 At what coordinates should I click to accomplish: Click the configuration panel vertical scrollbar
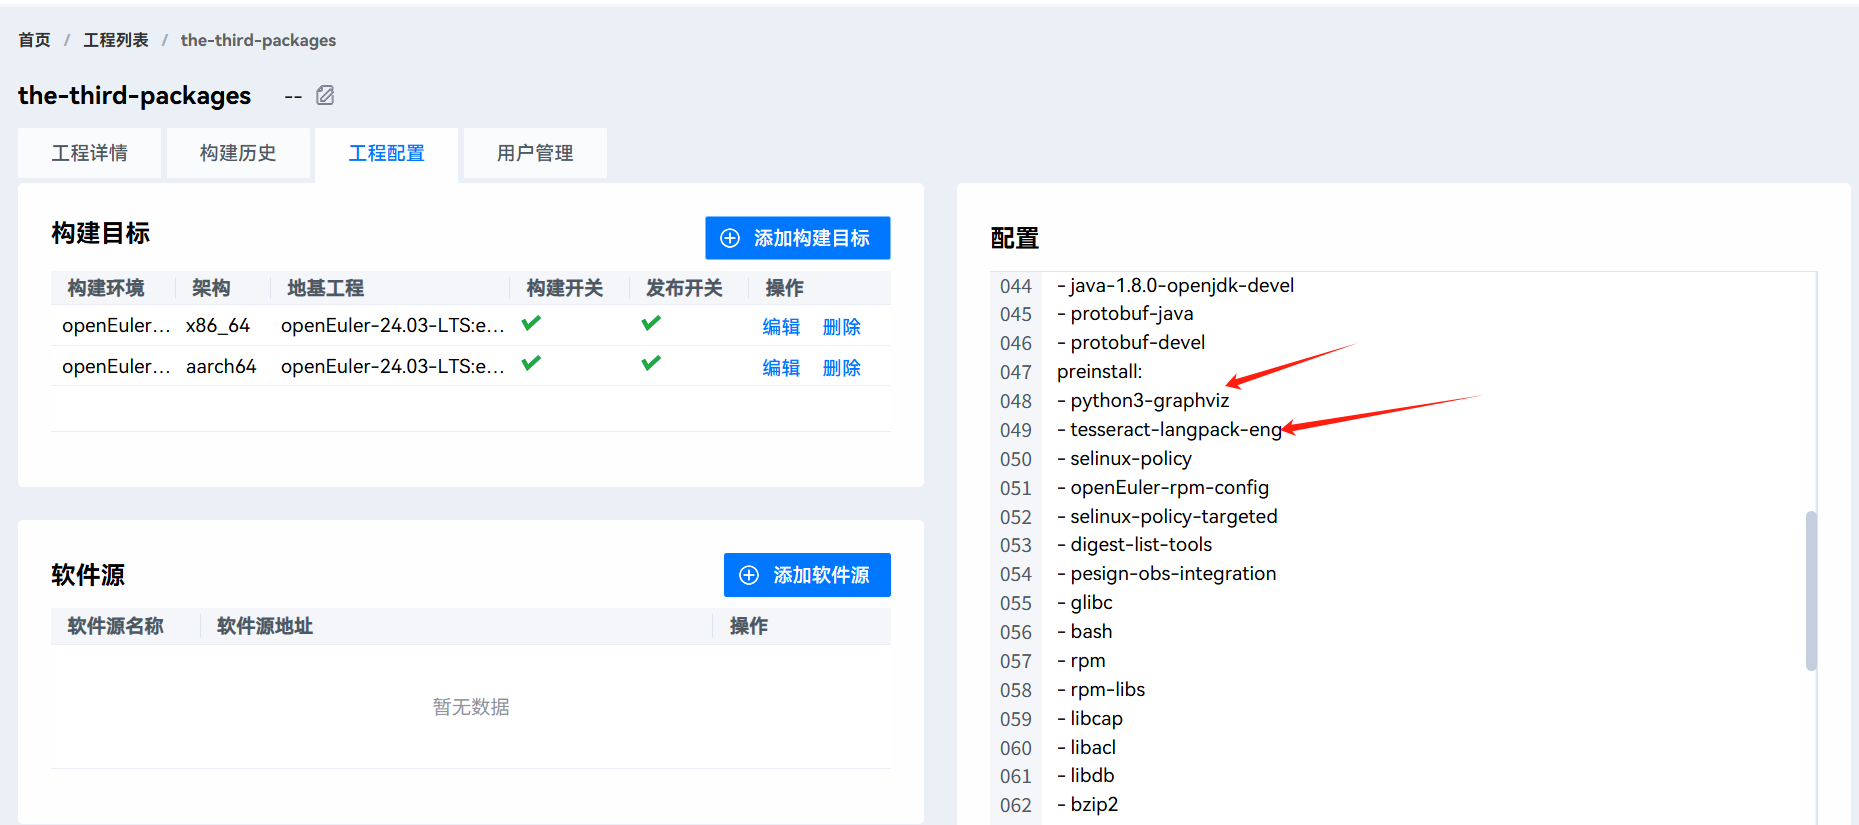click(x=1810, y=590)
